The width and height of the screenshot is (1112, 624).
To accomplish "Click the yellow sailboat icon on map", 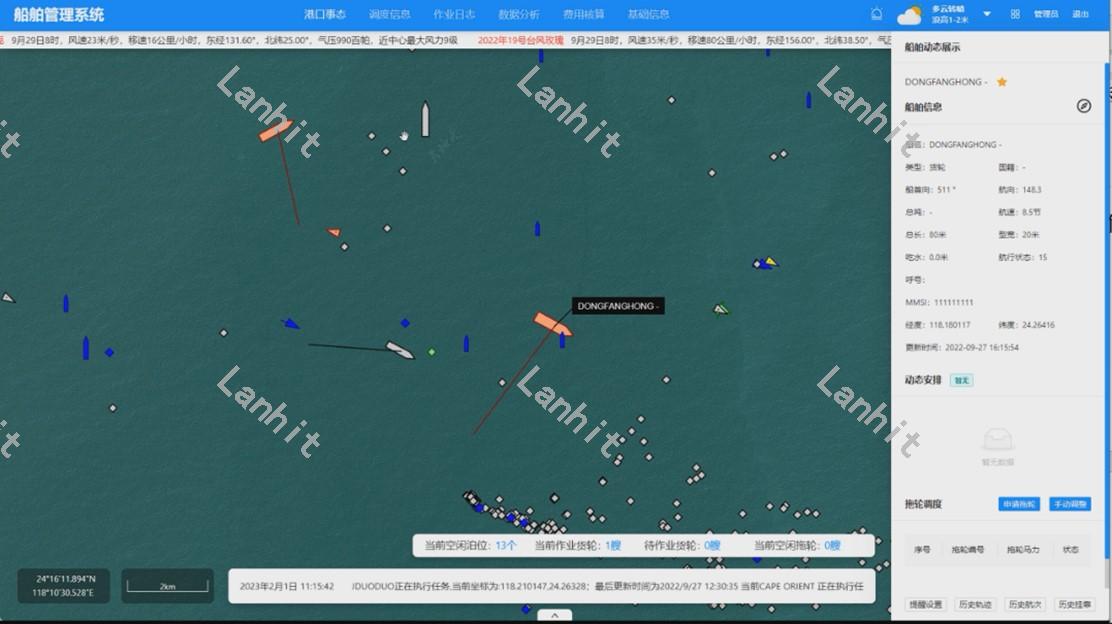I will click(768, 263).
